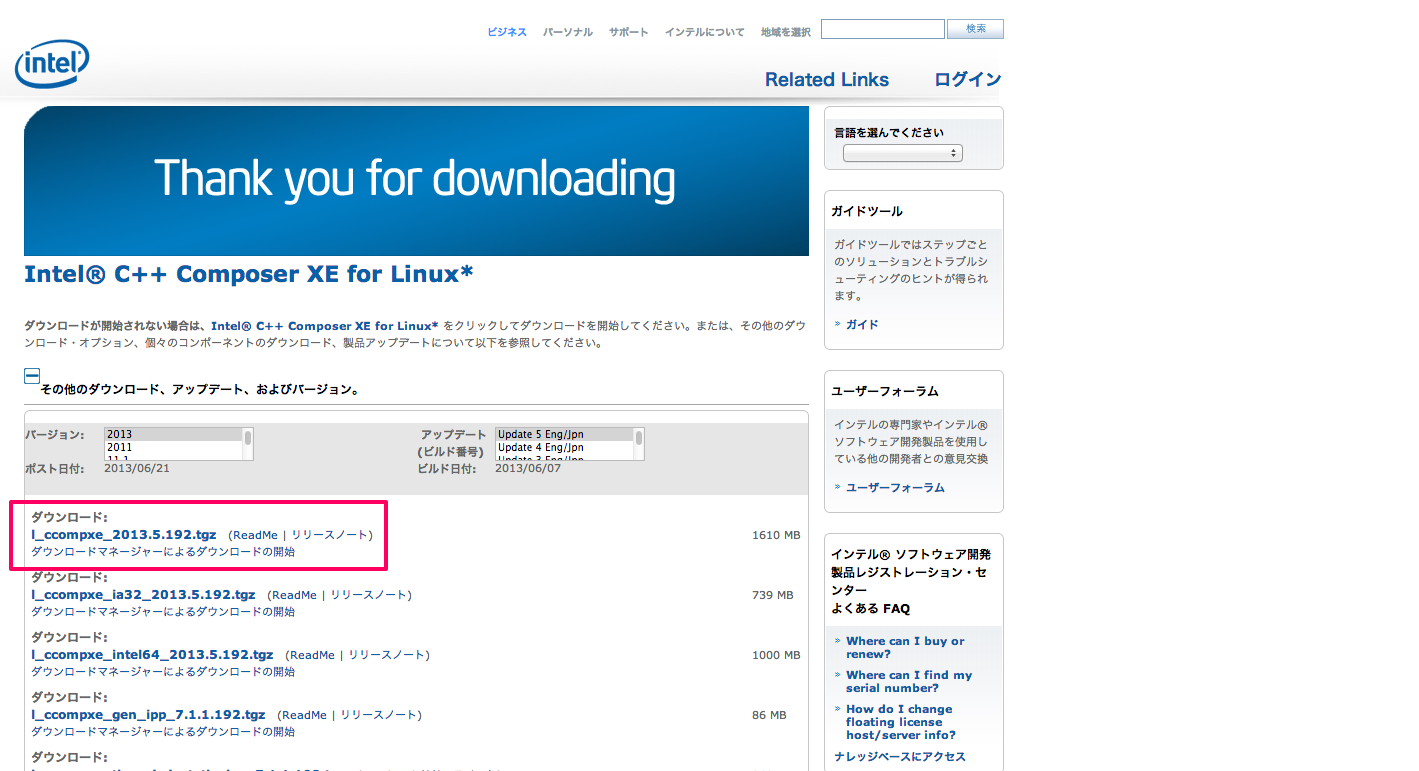Click the post date 2013/06/21
The width and height of the screenshot is (1419, 771).
click(x=137, y=468)
